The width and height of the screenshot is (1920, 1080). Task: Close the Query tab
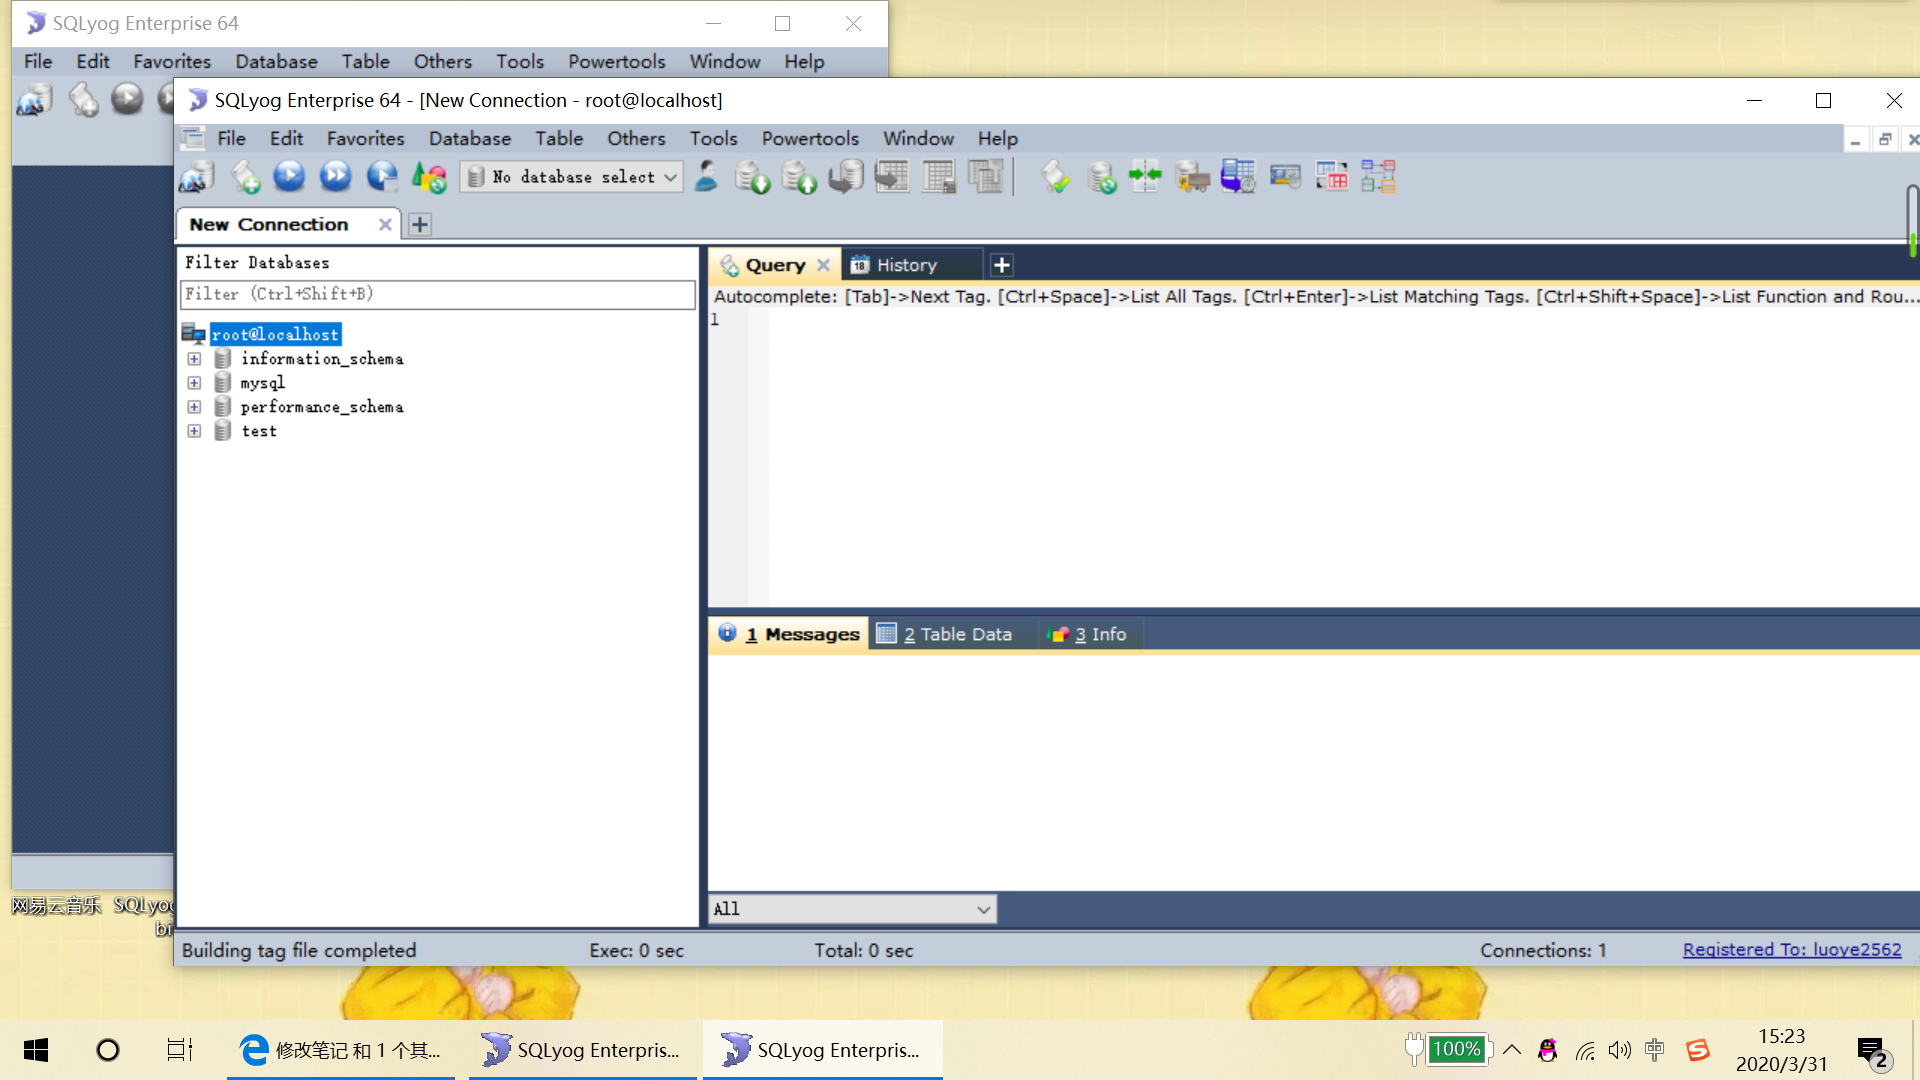[x=823, y=265]
